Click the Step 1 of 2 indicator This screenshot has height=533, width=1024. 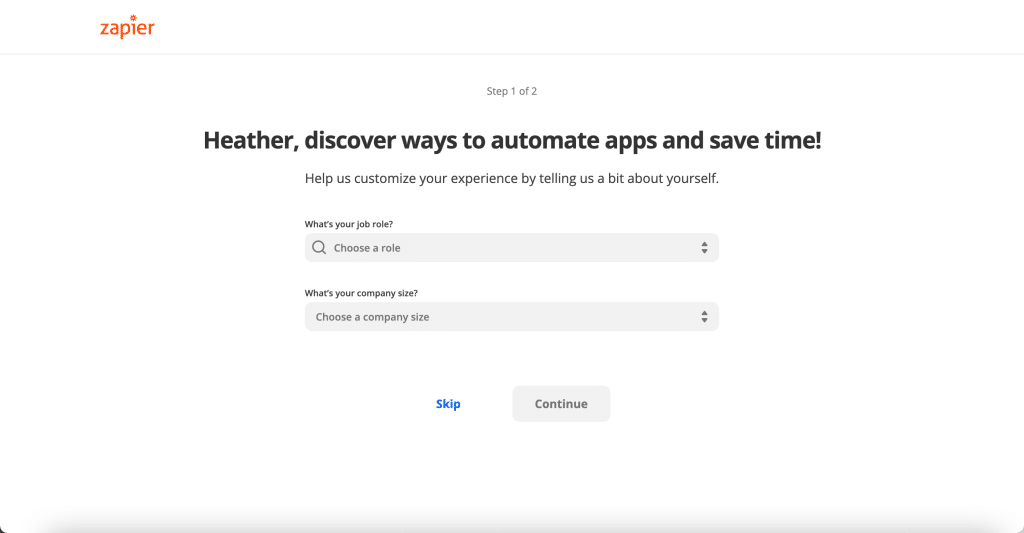click(x=511, y=91)
